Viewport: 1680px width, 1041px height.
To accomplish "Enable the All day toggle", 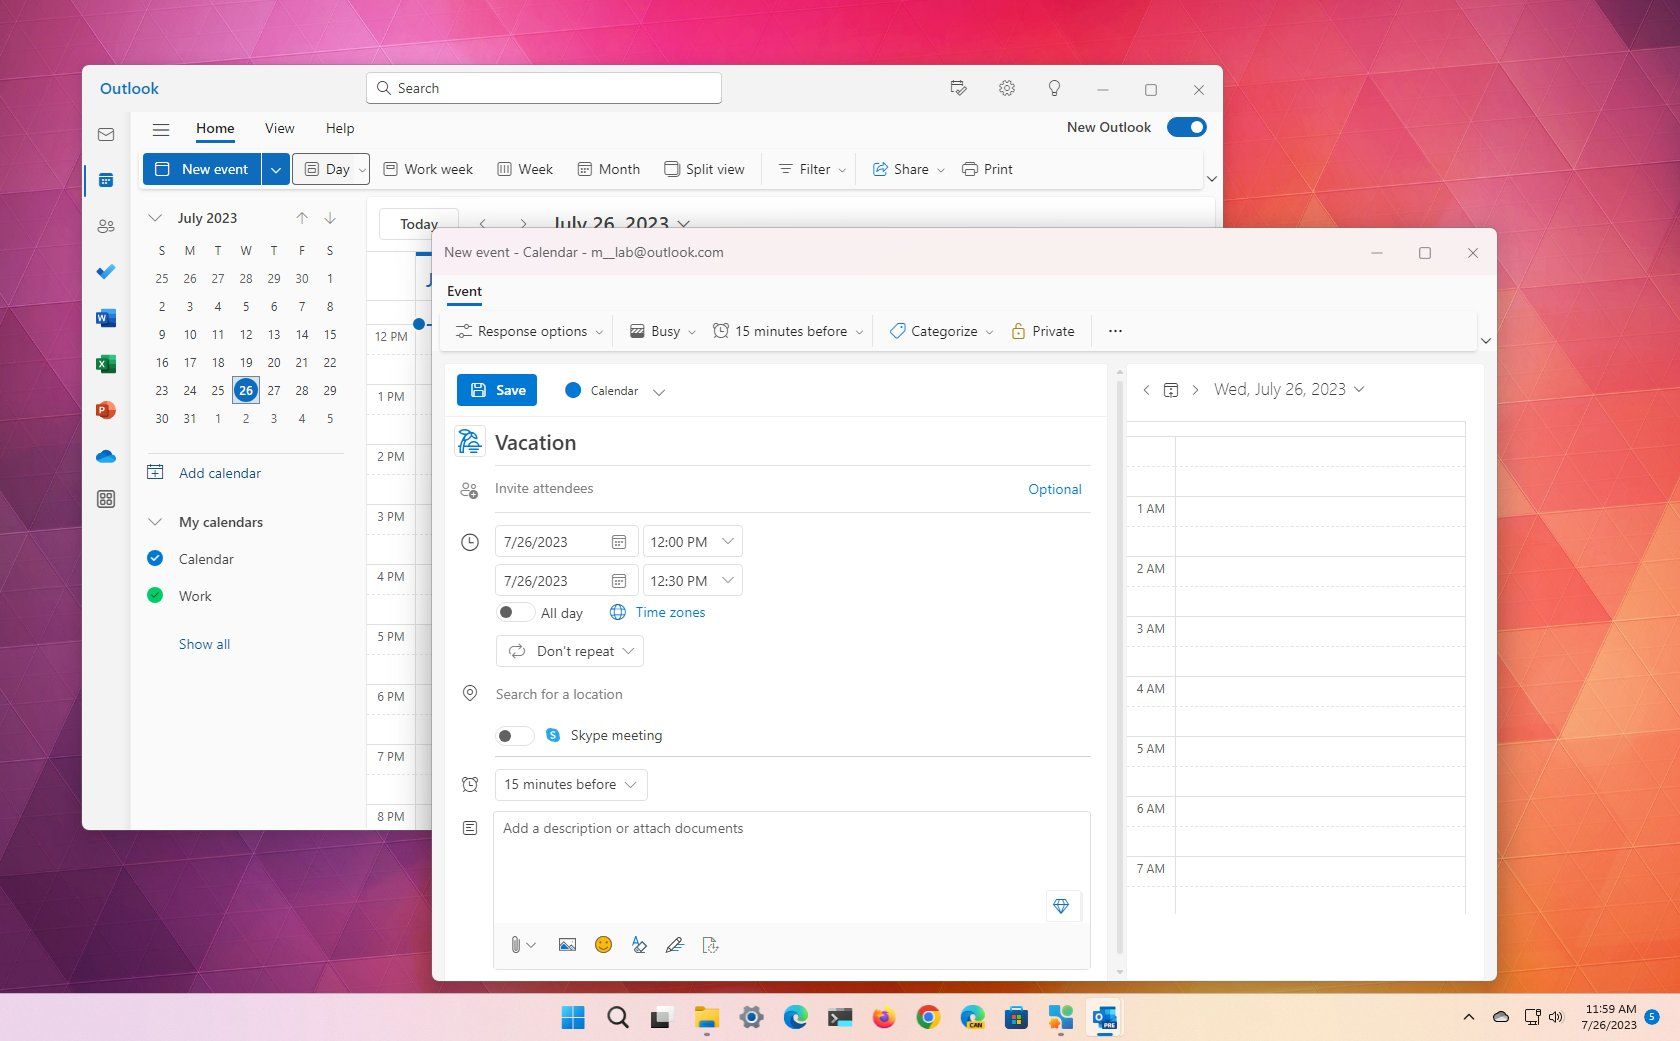I will coord(514,612).
